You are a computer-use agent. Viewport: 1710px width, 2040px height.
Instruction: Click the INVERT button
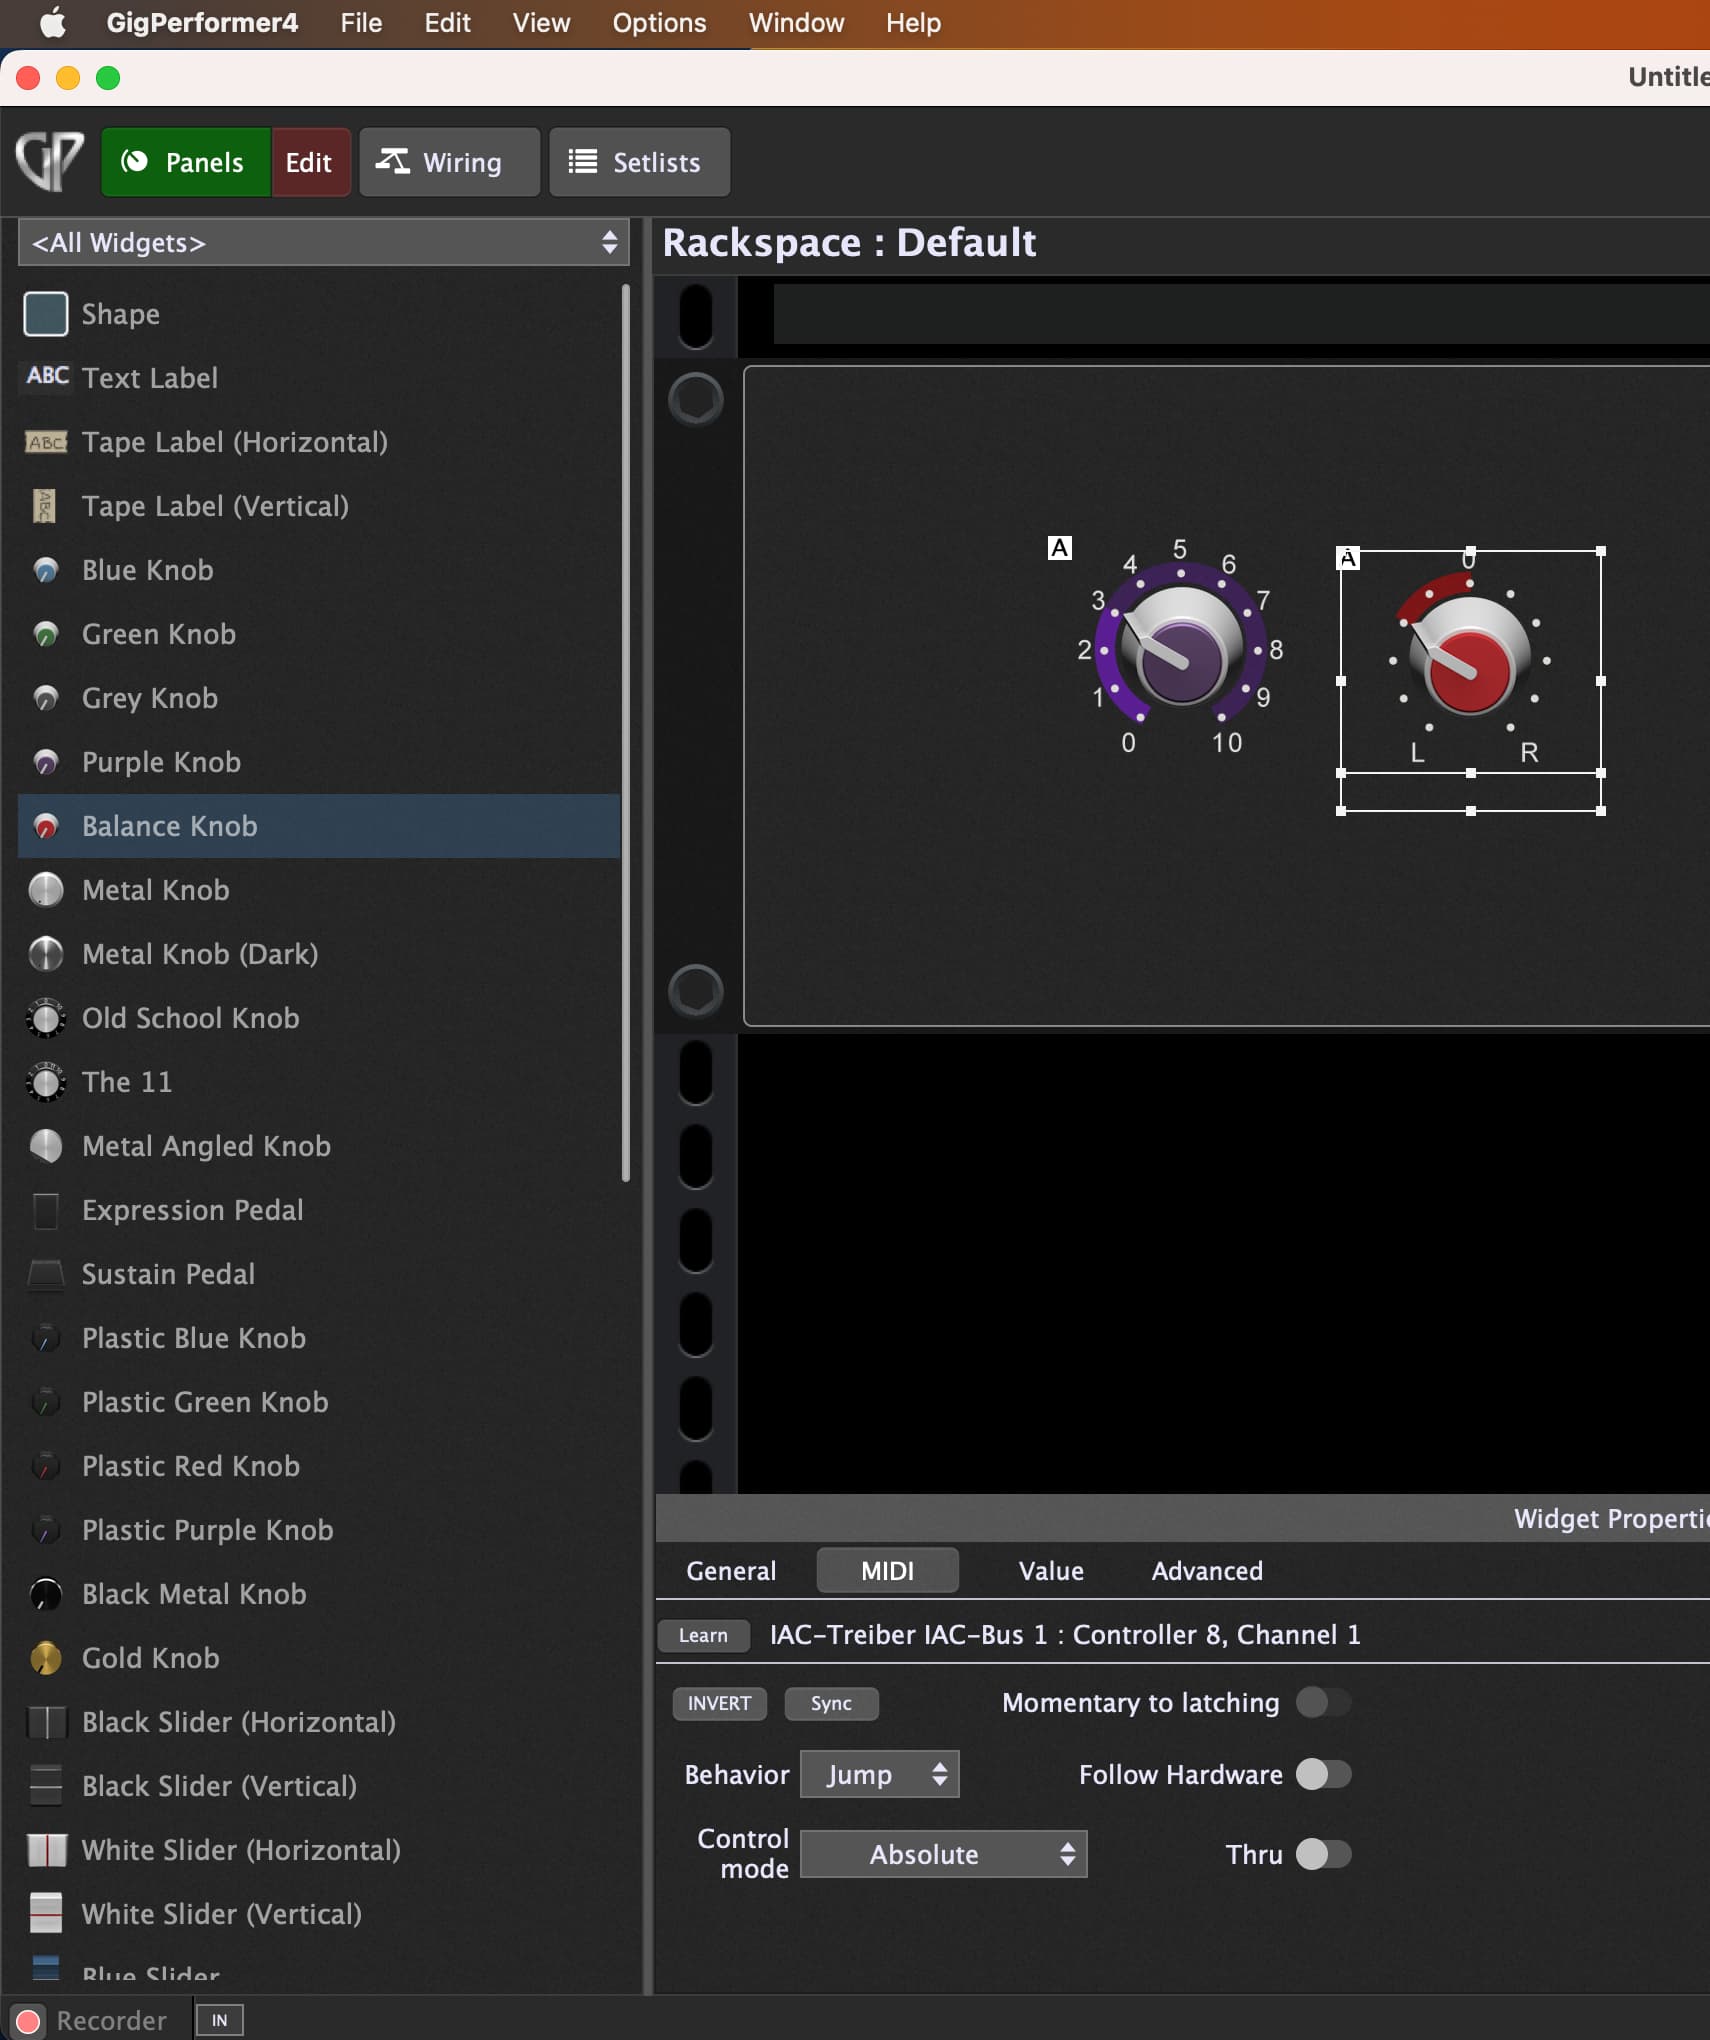tap(719, 1703)
